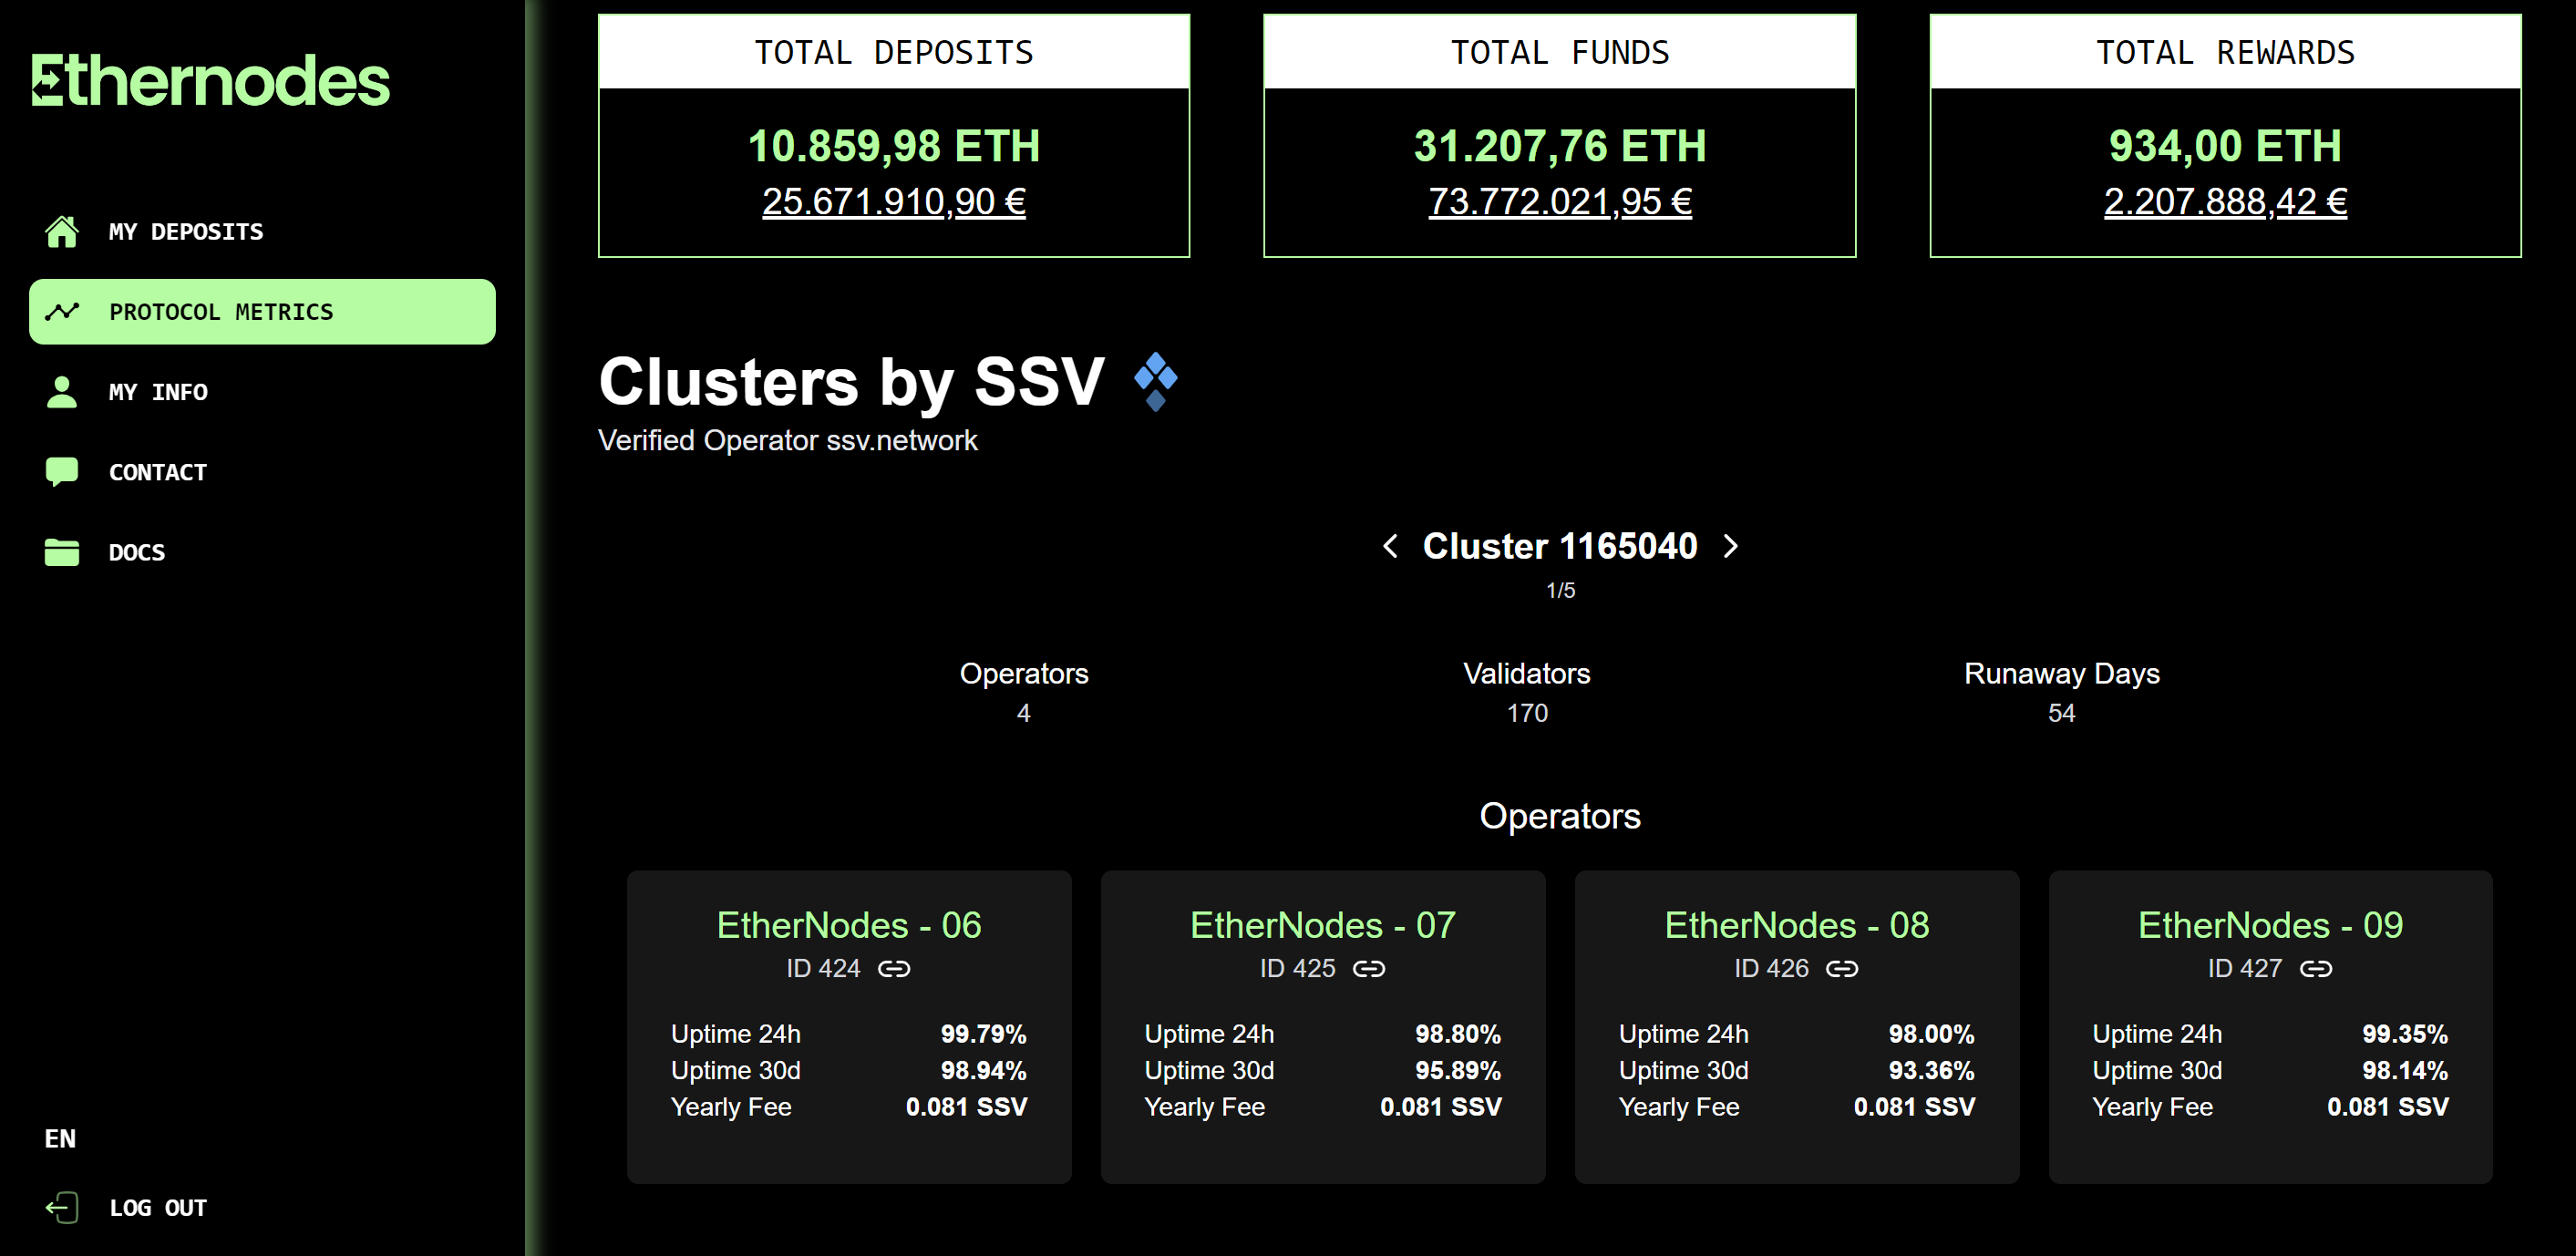Select the Protocol Metrics chart icon

(62, 311)
